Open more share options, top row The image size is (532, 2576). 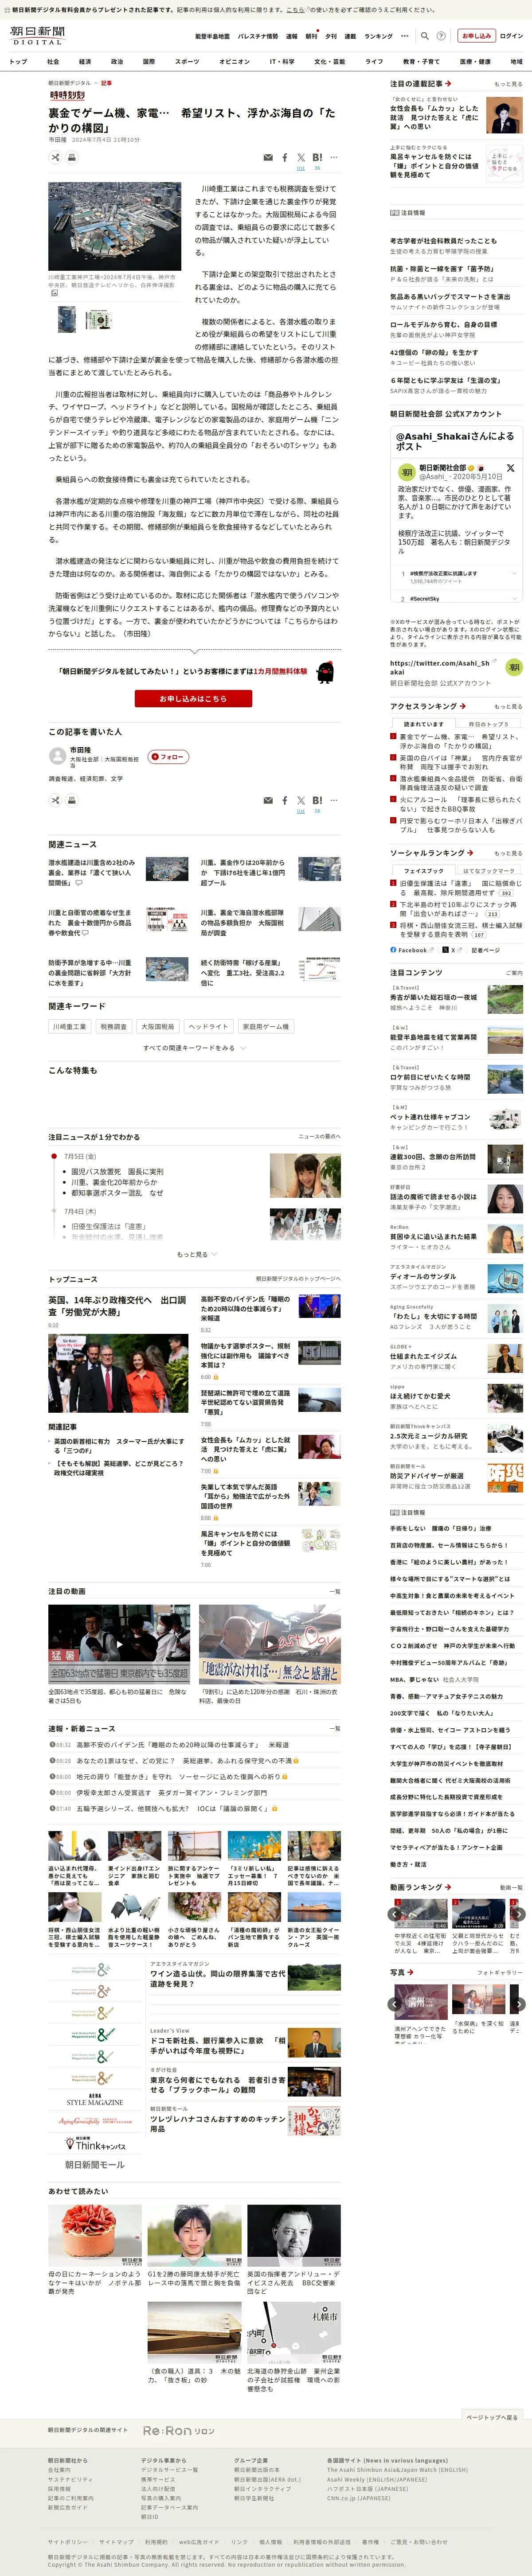click(334, 157)
